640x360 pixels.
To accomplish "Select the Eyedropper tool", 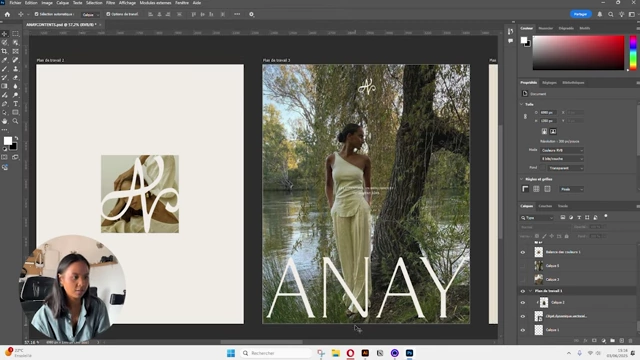I will coord(4,60).
